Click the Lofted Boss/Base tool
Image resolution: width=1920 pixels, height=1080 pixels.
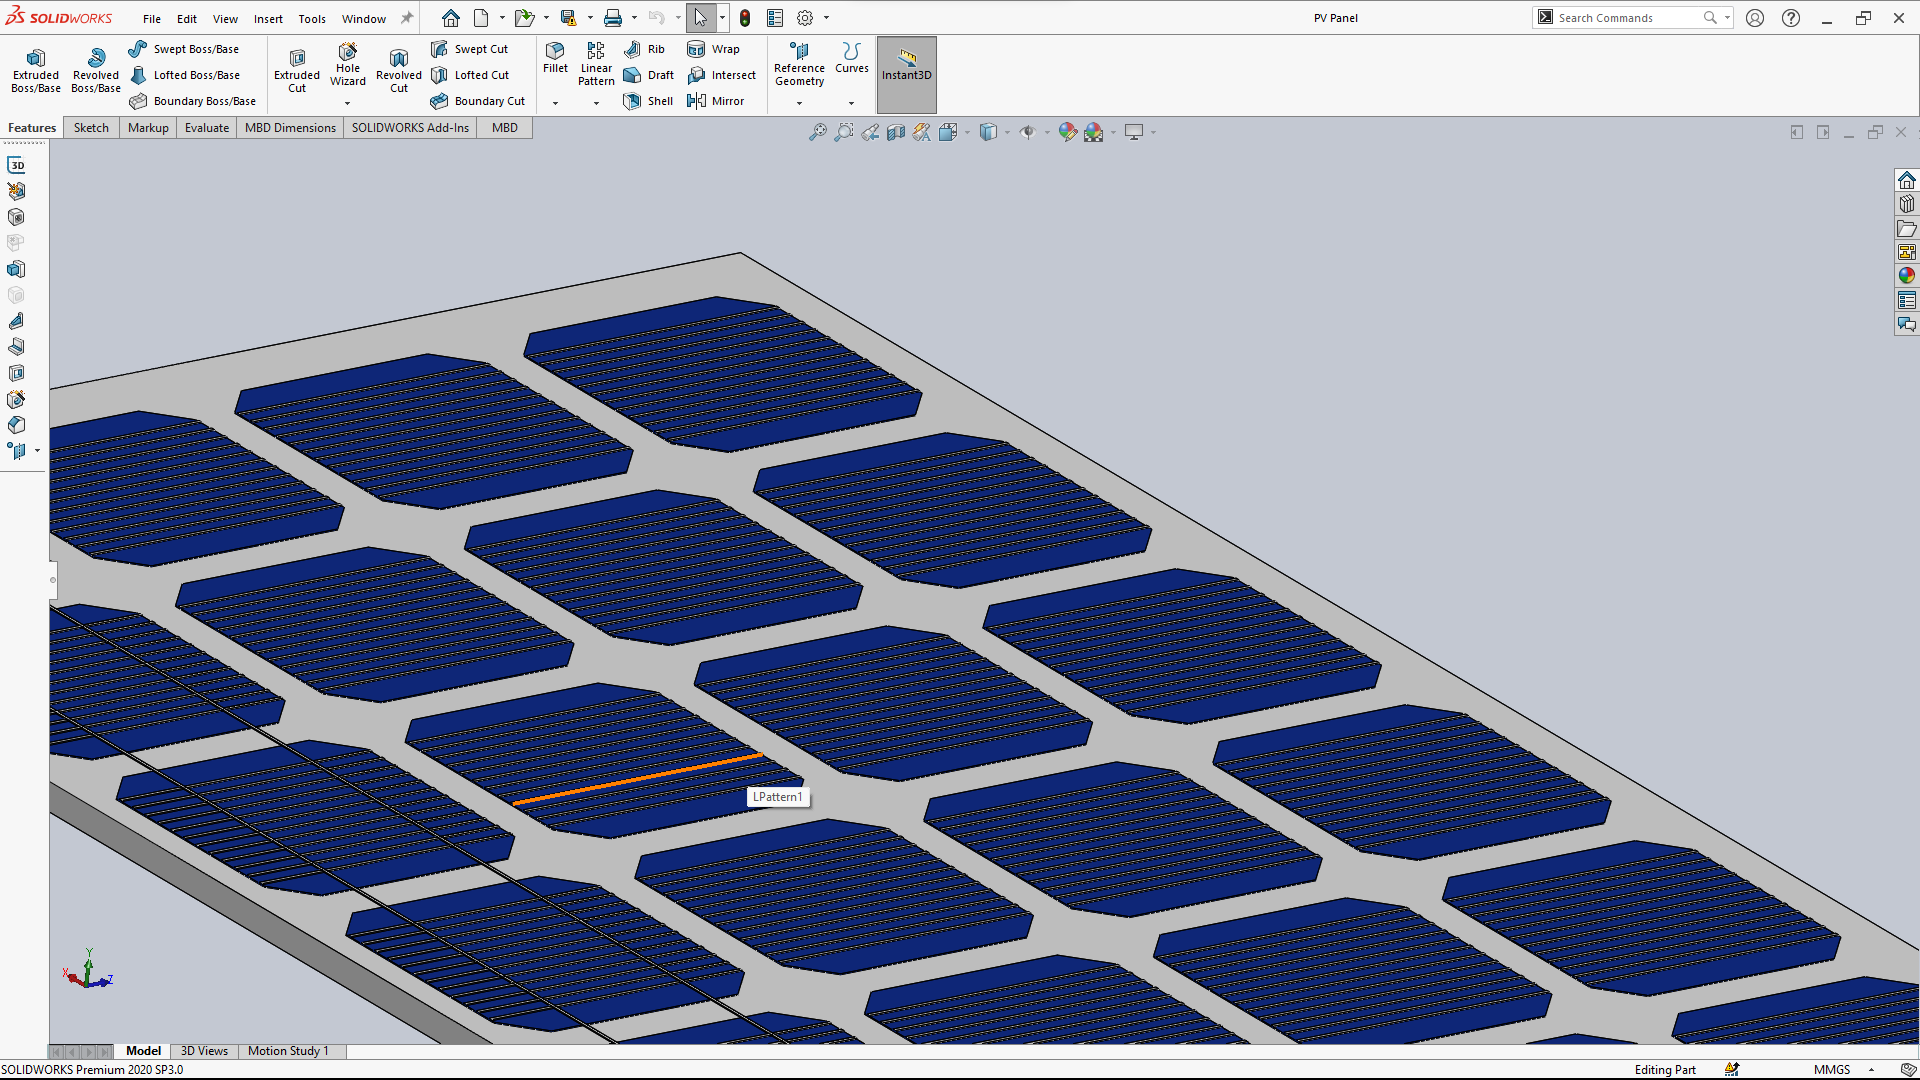[185, 75]
